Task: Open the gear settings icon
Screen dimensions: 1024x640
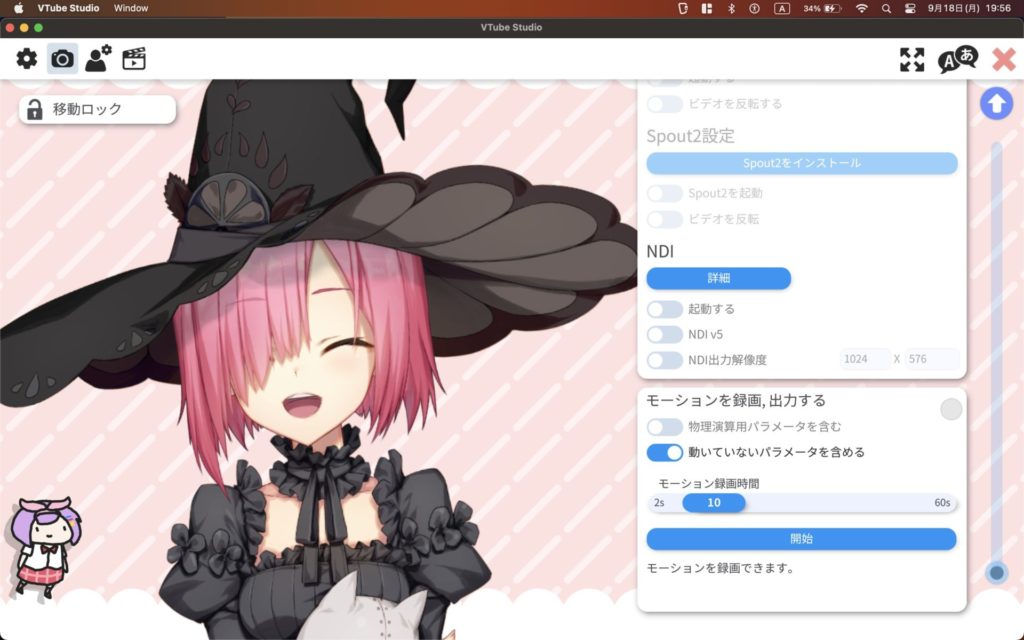Action: click(x=27, y=59)
